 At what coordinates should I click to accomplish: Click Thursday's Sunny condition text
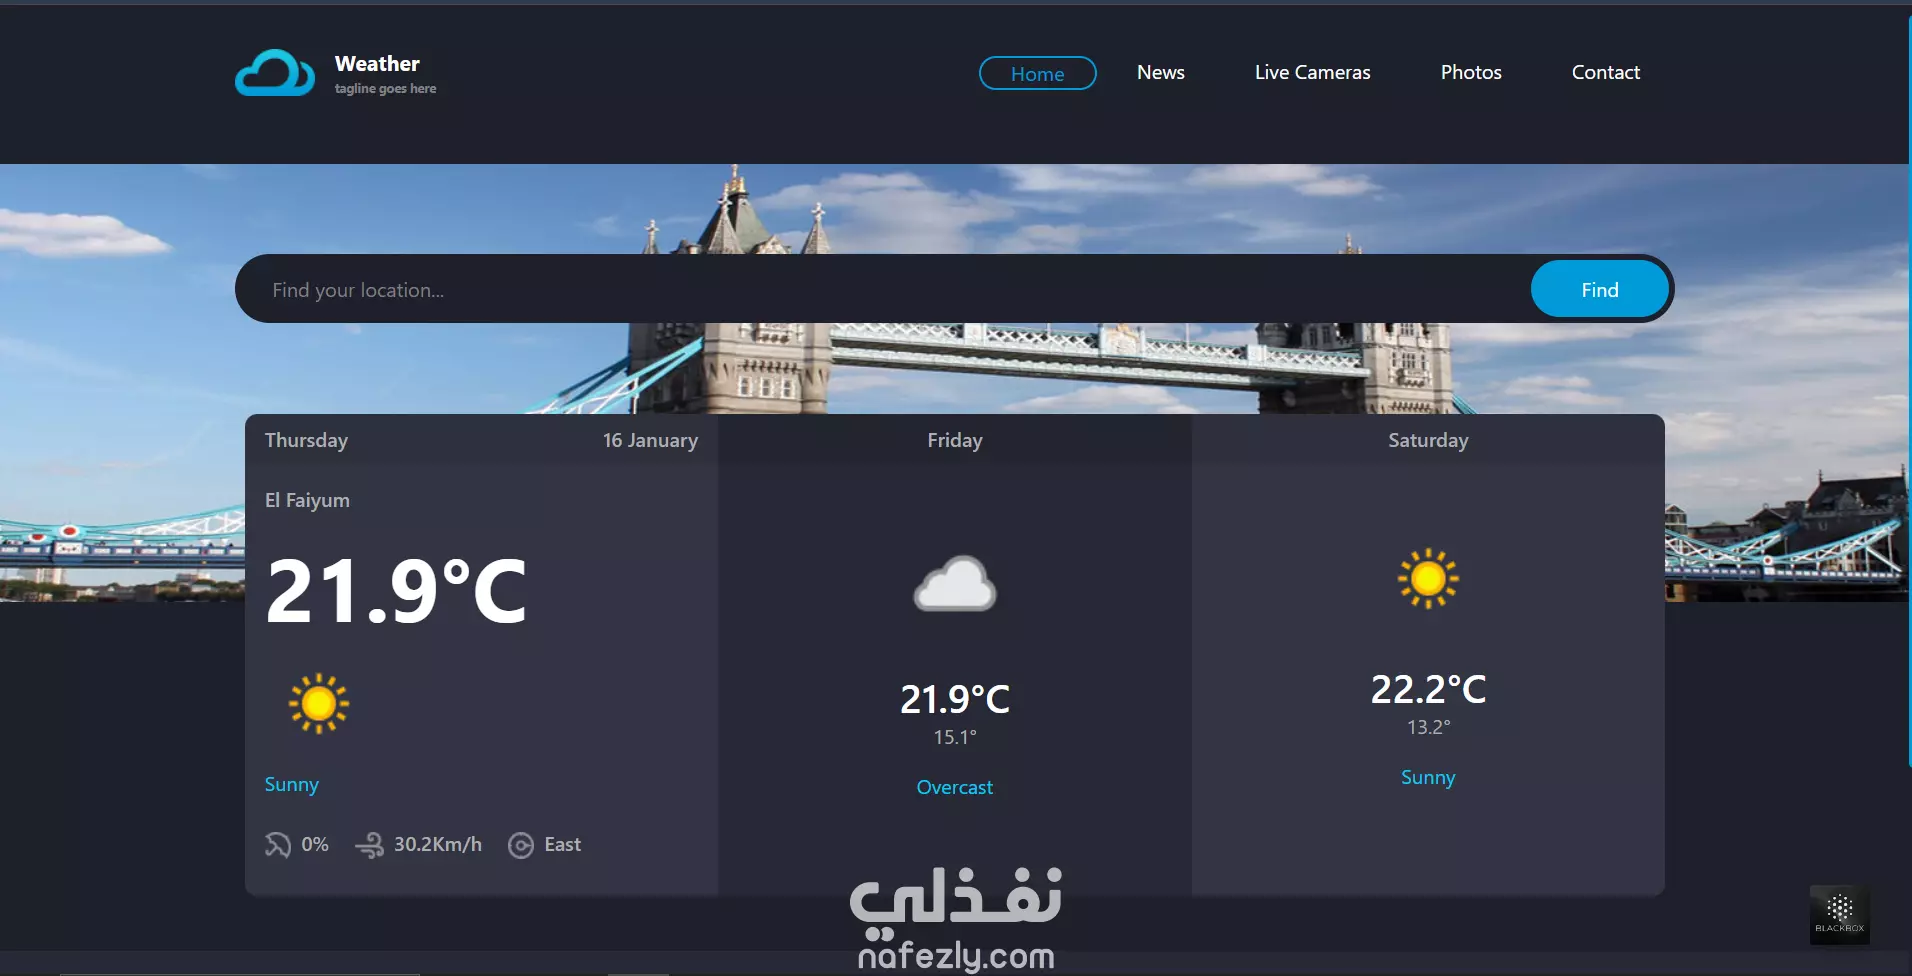(x=292, y=785)
